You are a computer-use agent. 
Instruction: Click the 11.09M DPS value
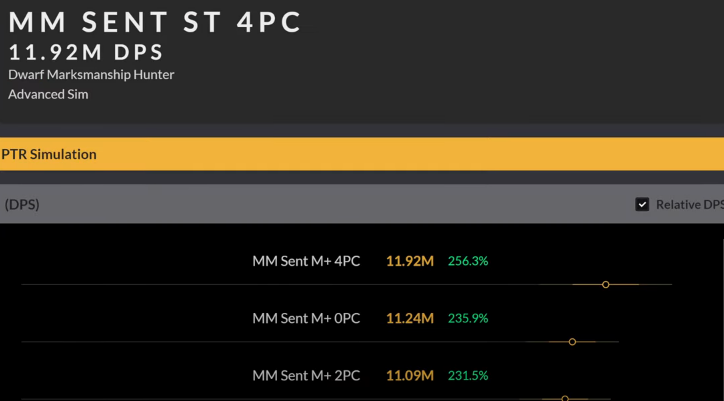point(410,376)
